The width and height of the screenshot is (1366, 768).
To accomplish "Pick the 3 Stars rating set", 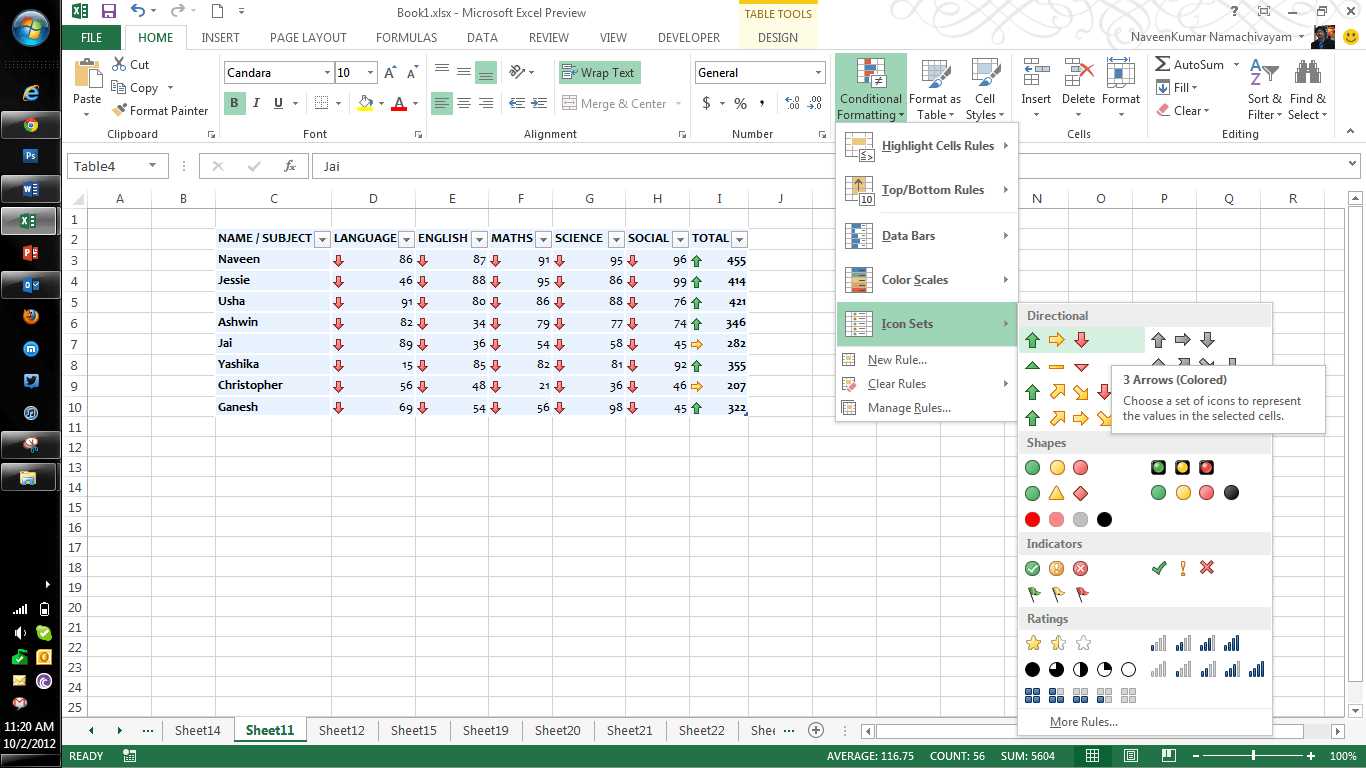I will click(1057, 643).
